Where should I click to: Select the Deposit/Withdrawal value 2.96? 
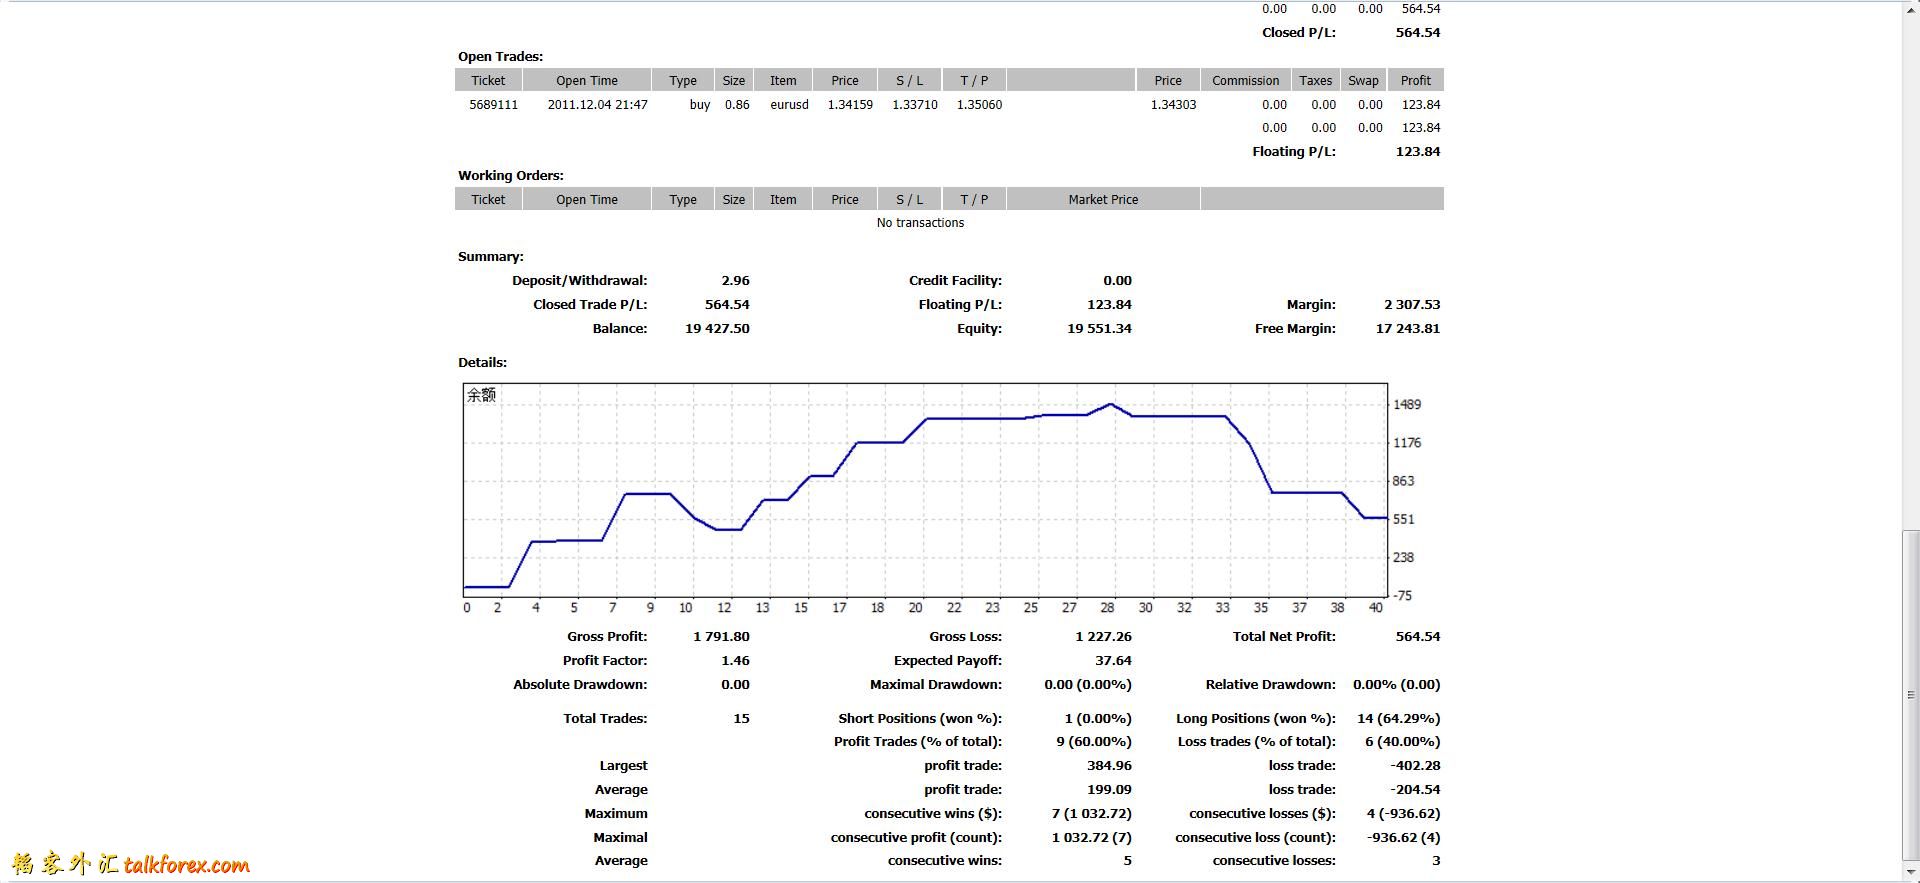coord(735,280)
